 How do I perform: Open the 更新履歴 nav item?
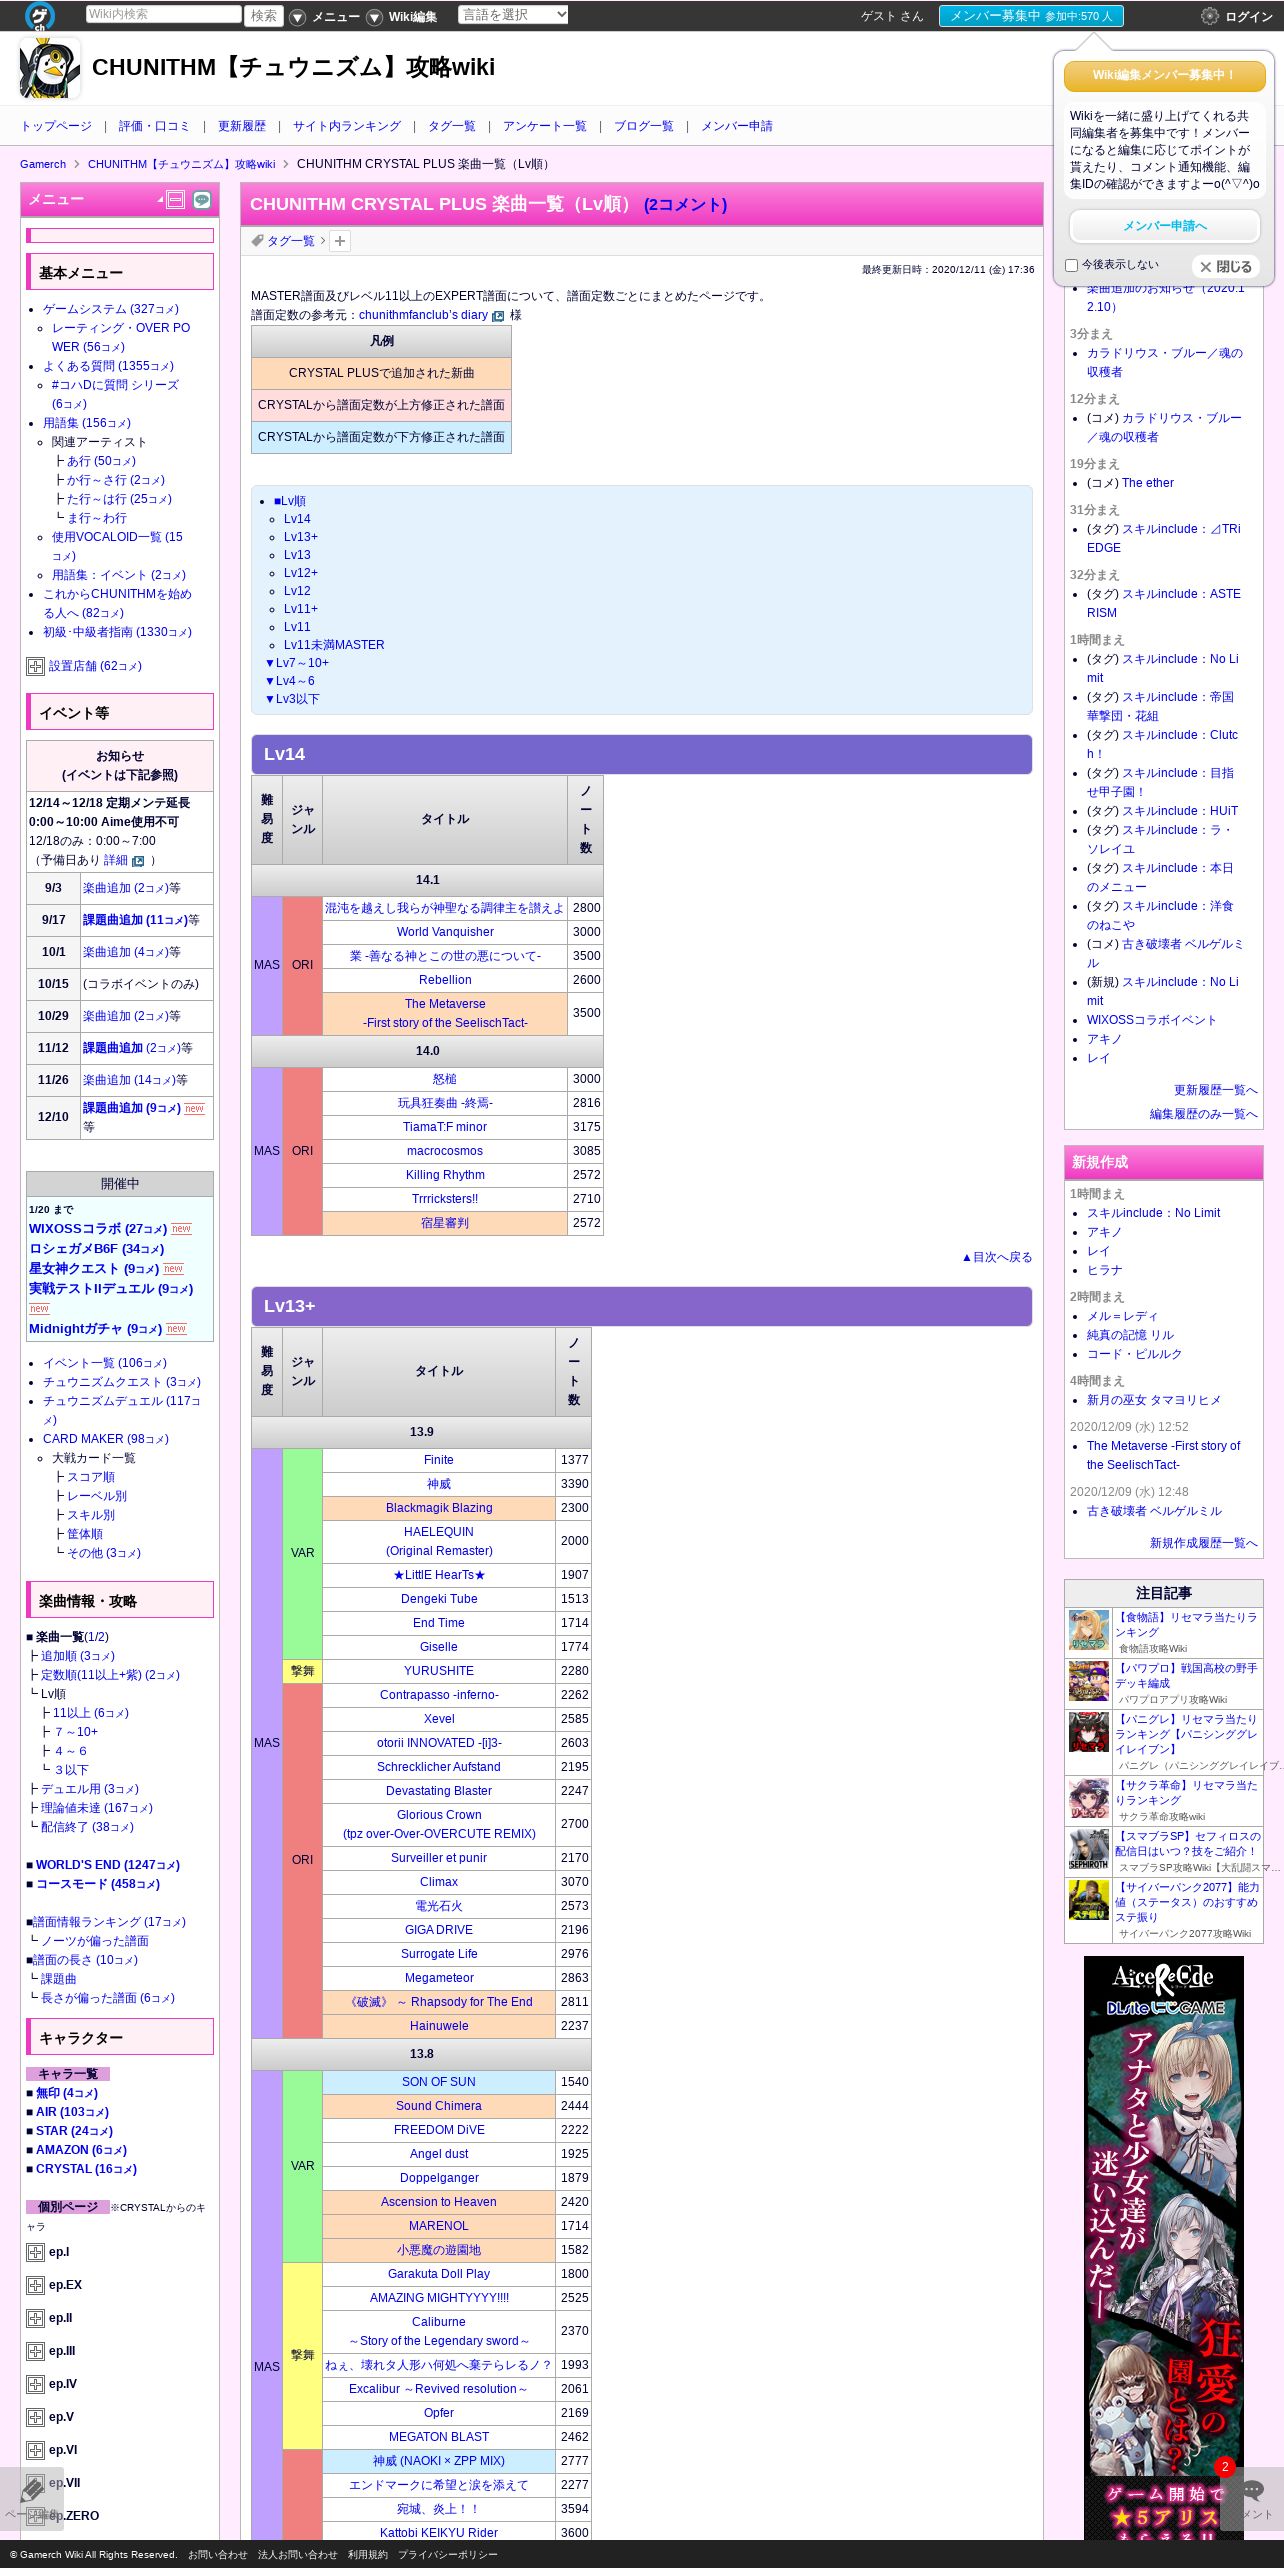point(242,126)
